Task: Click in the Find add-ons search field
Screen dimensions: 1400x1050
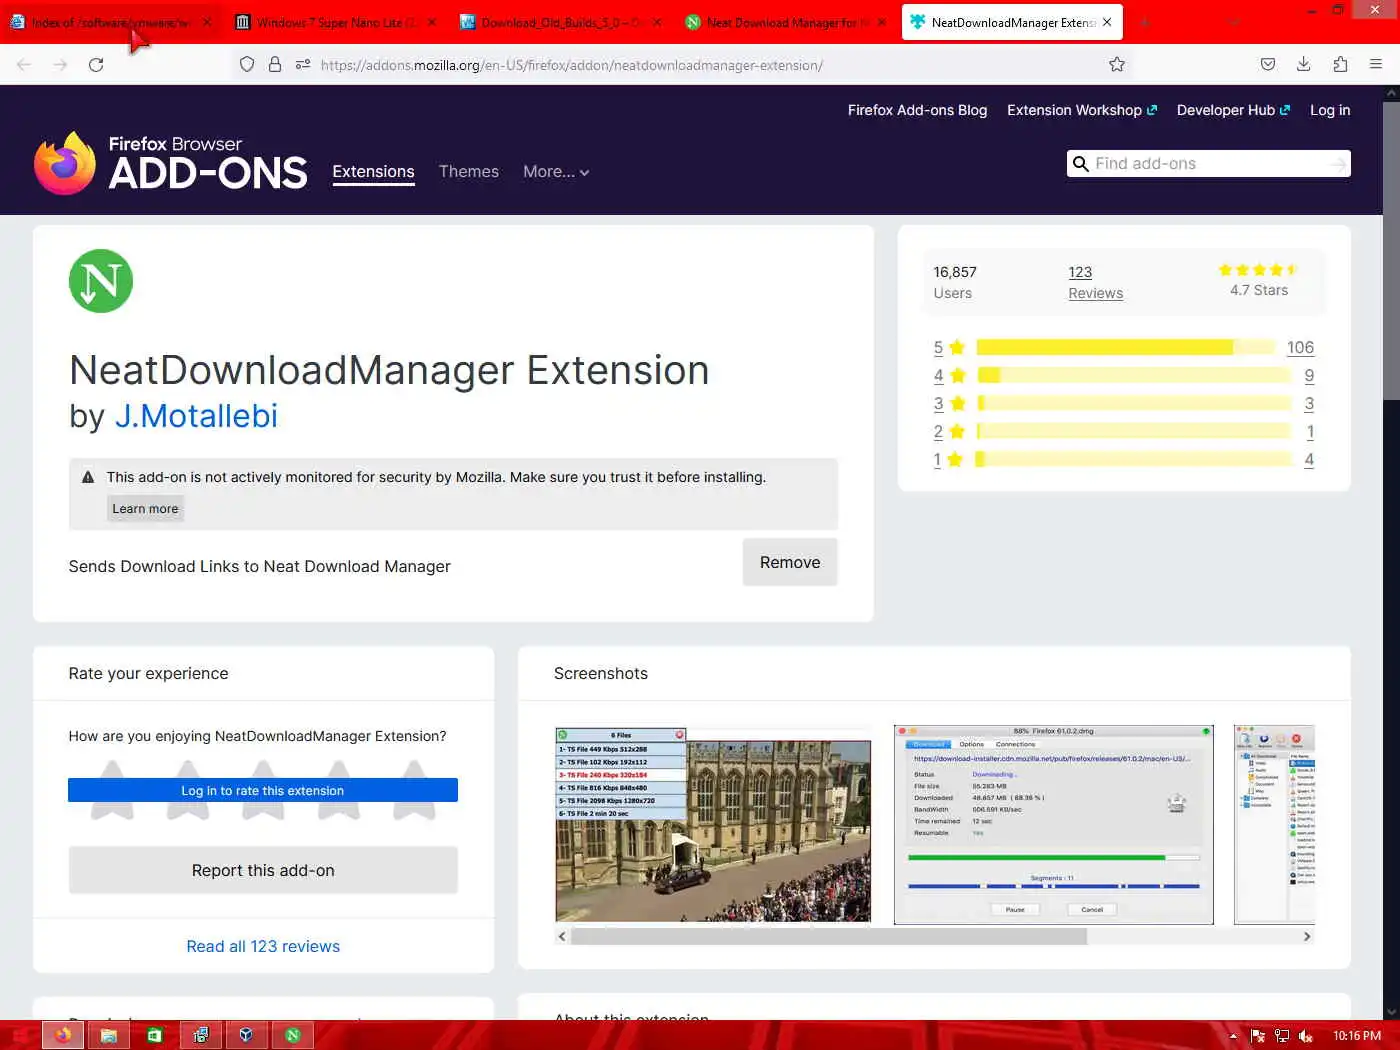Action: (x=1208, y=164)
